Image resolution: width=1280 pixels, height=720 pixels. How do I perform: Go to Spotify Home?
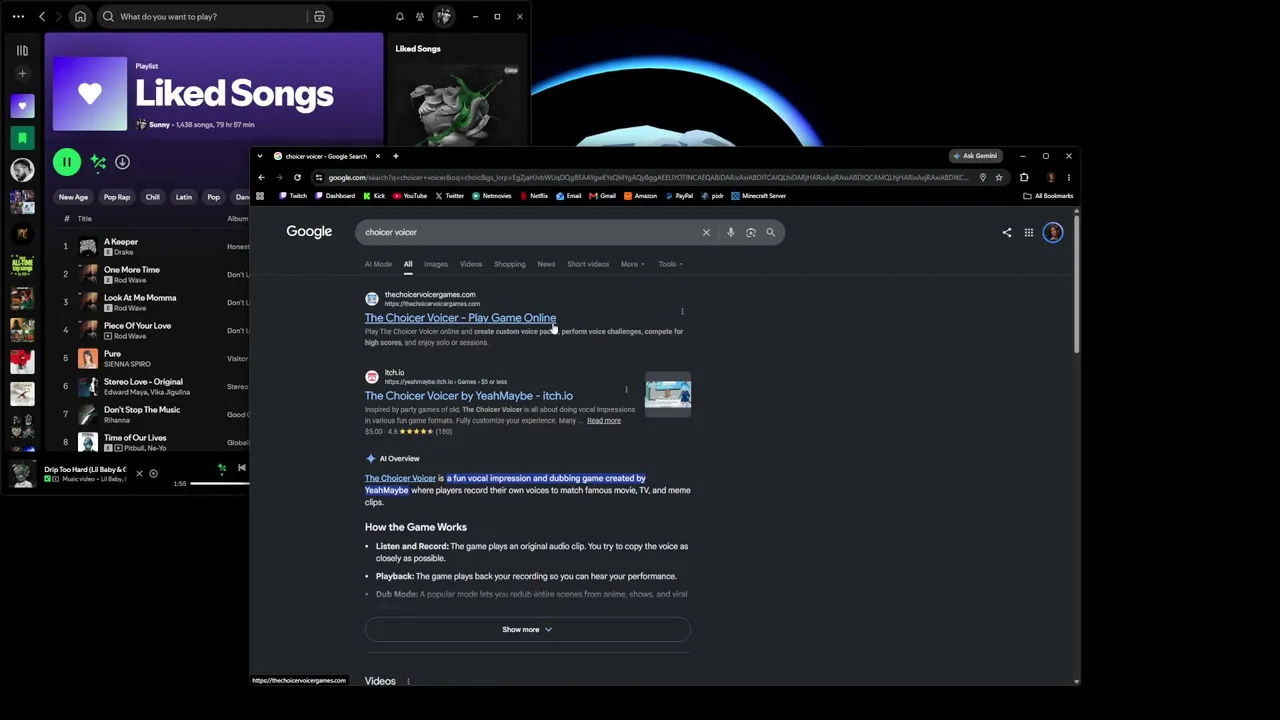click(x=80, y=16)
